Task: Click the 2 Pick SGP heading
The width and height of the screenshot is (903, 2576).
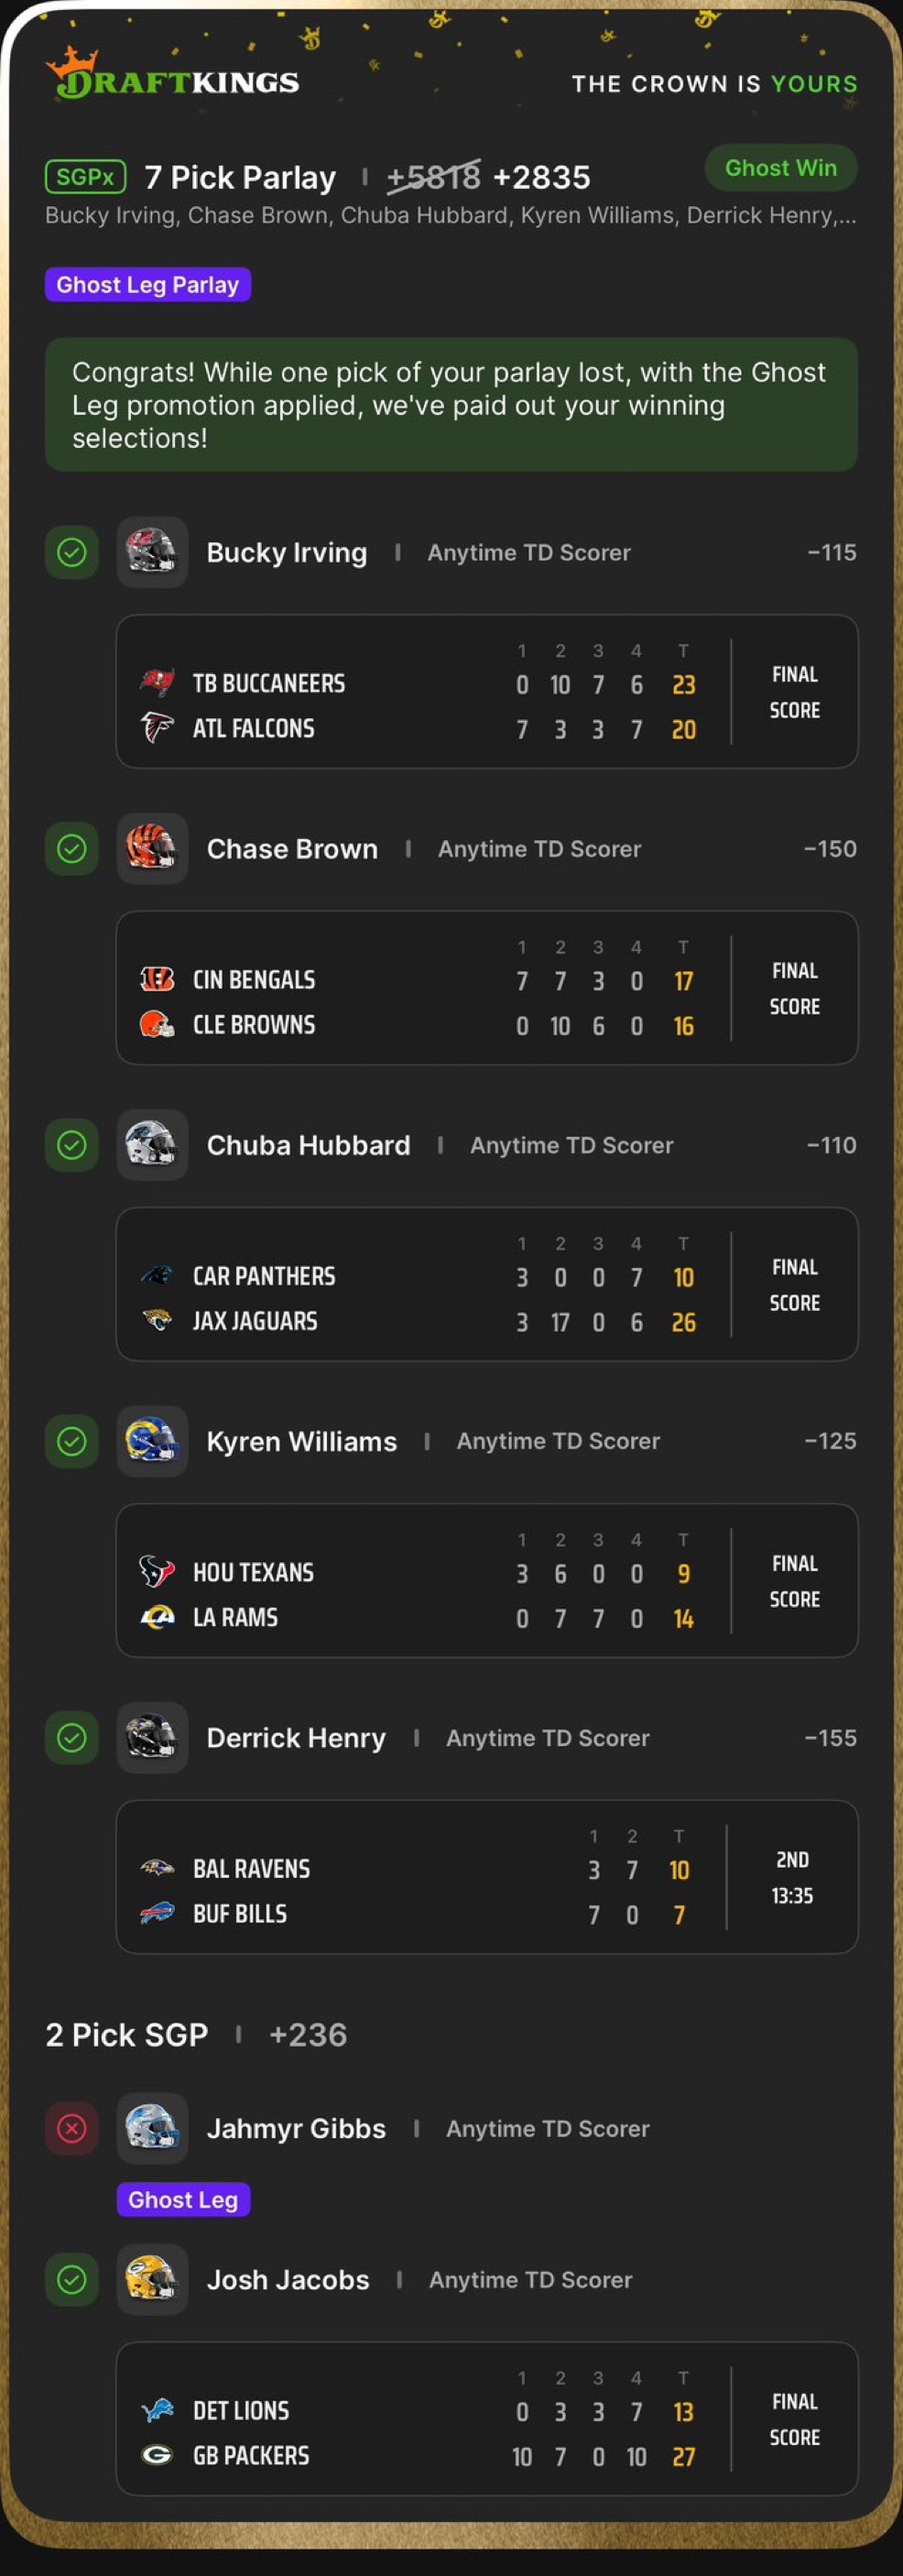Action: (x=127, y=2035)
